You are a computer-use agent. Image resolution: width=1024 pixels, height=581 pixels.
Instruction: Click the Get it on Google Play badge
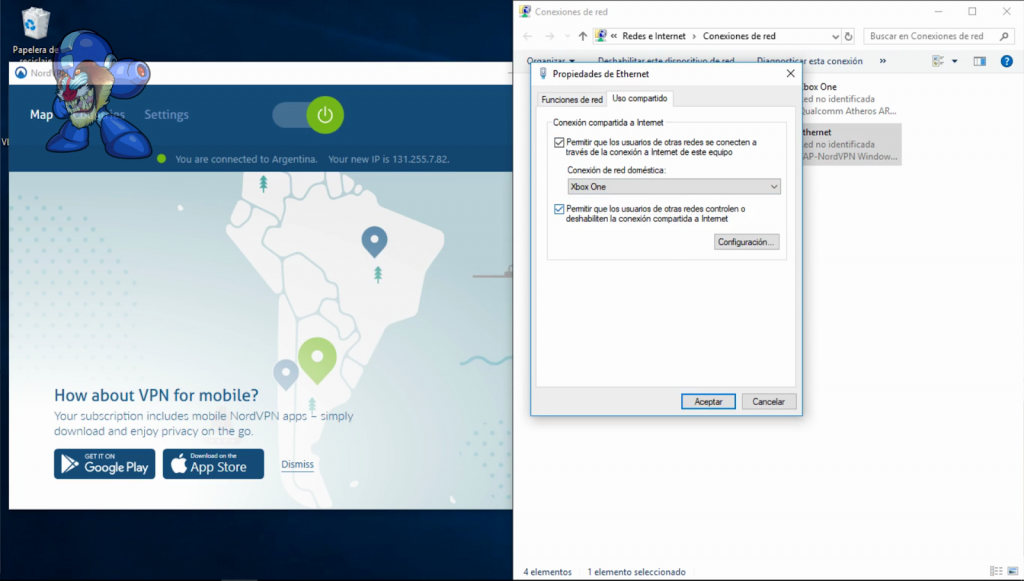pos(105,464)
